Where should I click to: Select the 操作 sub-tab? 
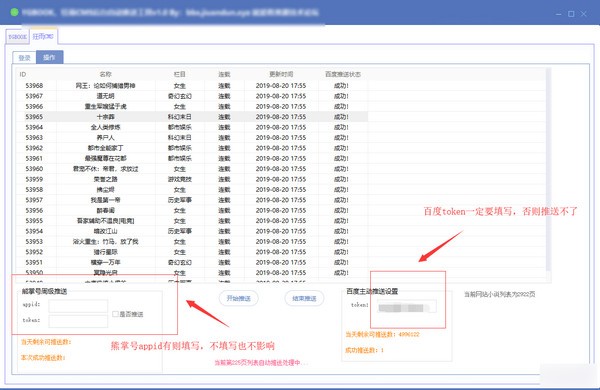[49, 57]
